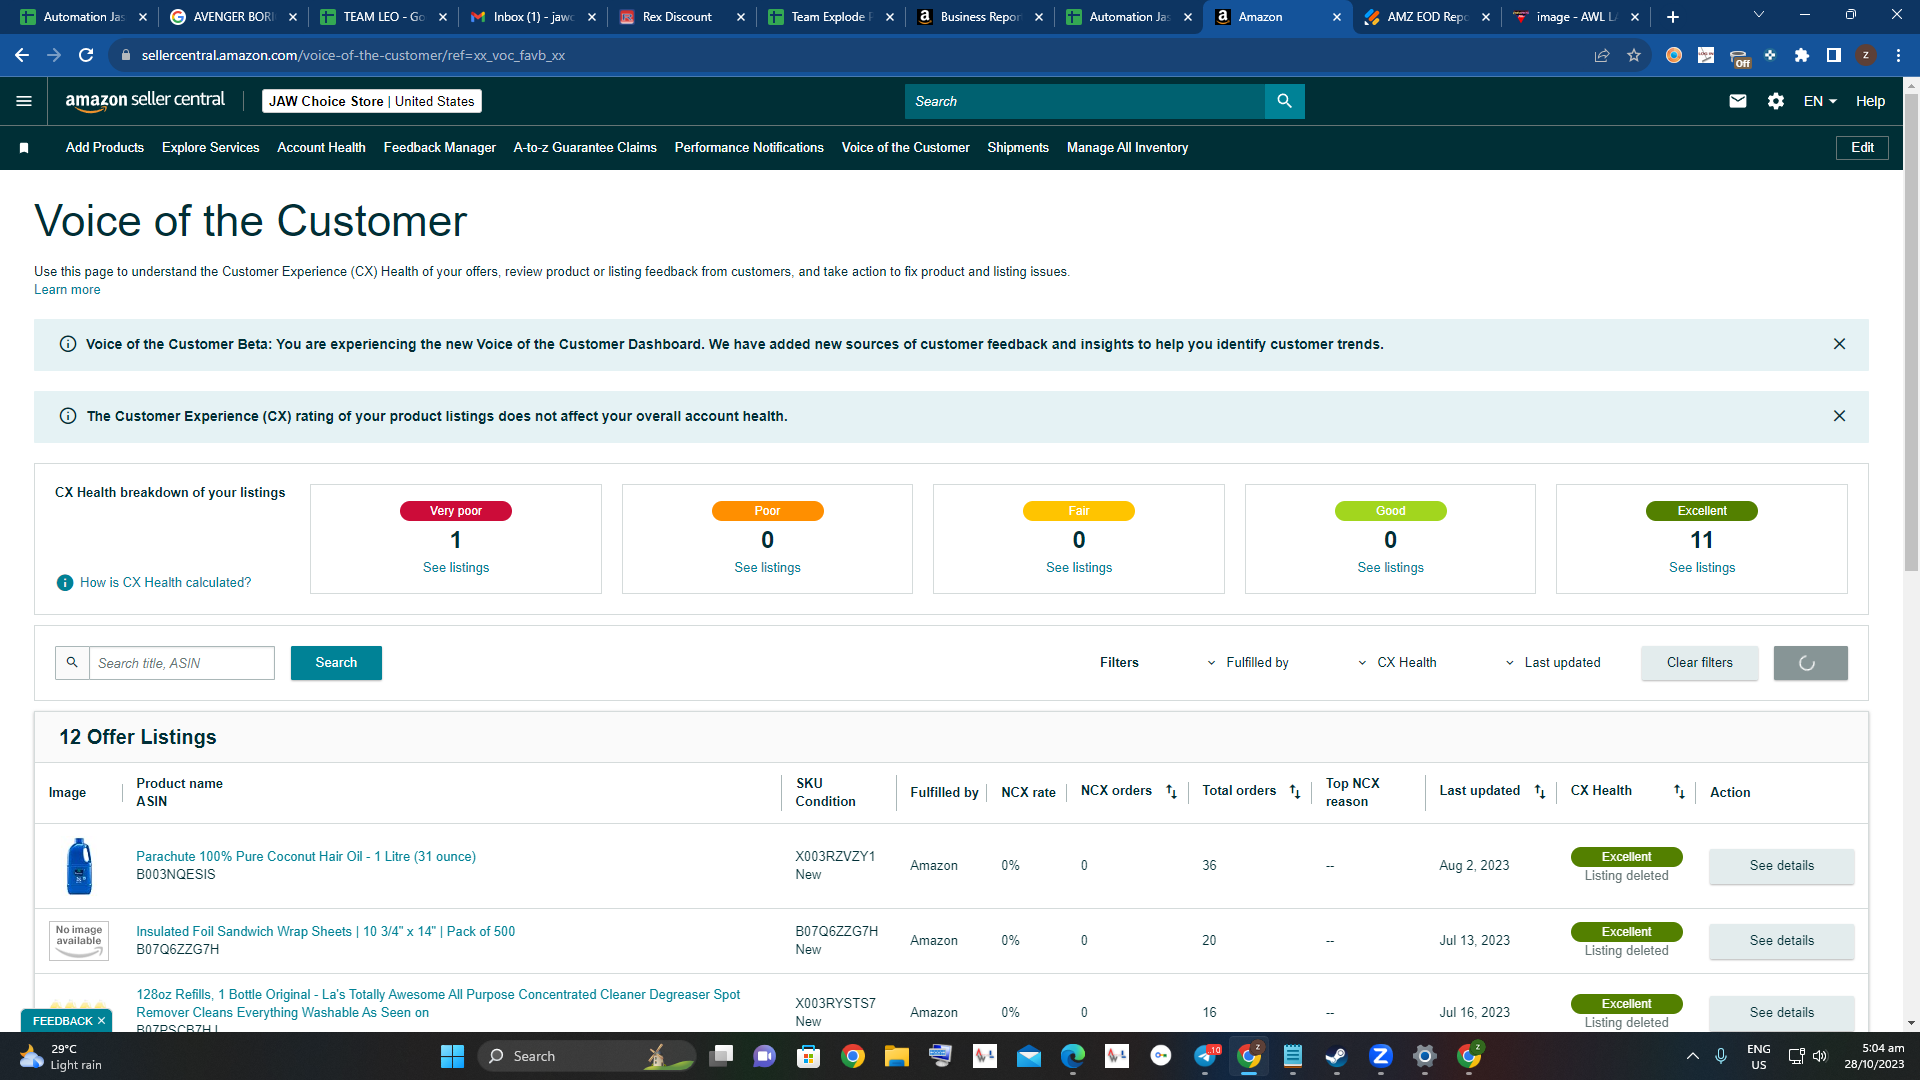This screenshot has width=1920, height=1080.
Task: Sort listings by NCX orders
Action: pyautogui.click(x=1171, y=792)
